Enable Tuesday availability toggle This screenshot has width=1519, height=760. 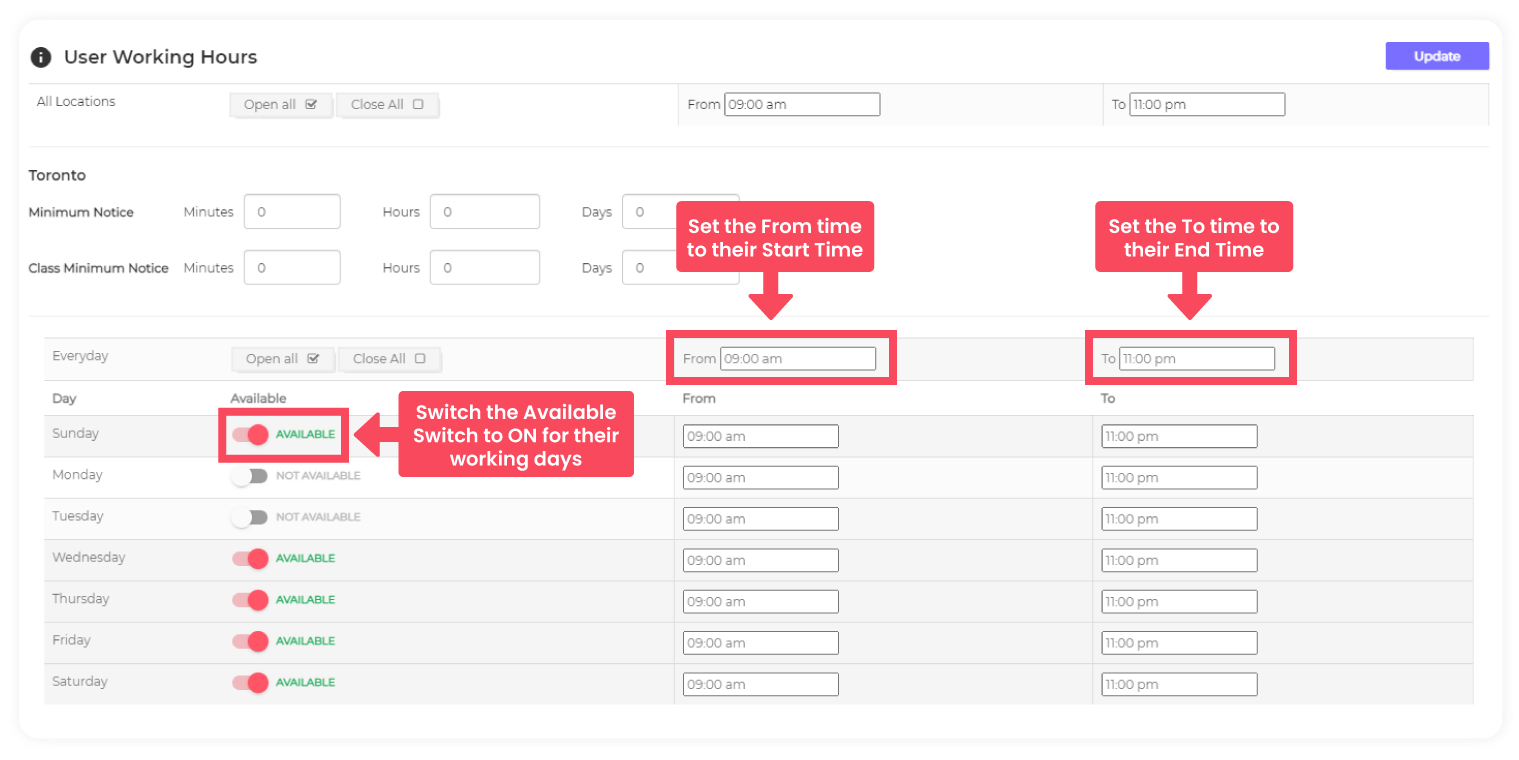(250, 517)
